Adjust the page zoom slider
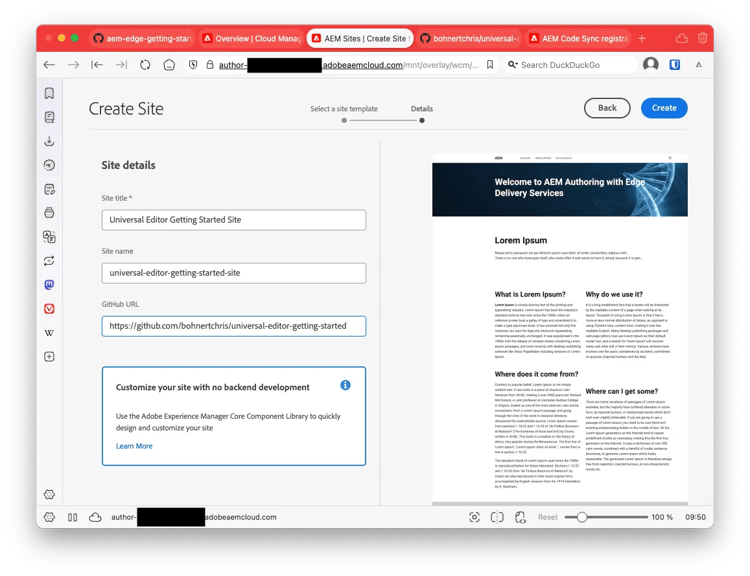 coord(582,517)
